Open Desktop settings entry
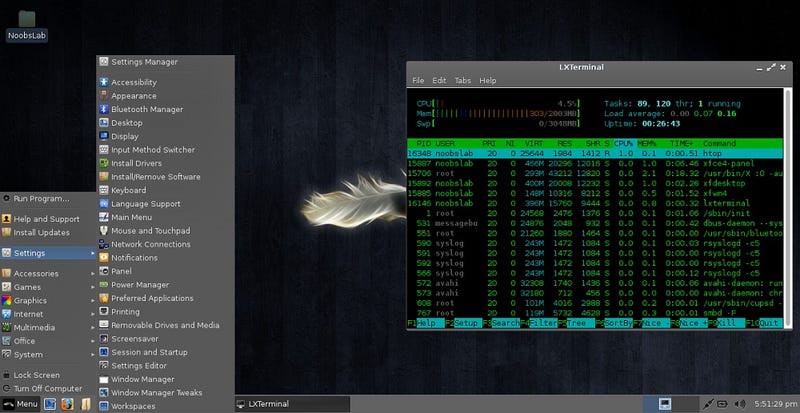 point(165,123)
